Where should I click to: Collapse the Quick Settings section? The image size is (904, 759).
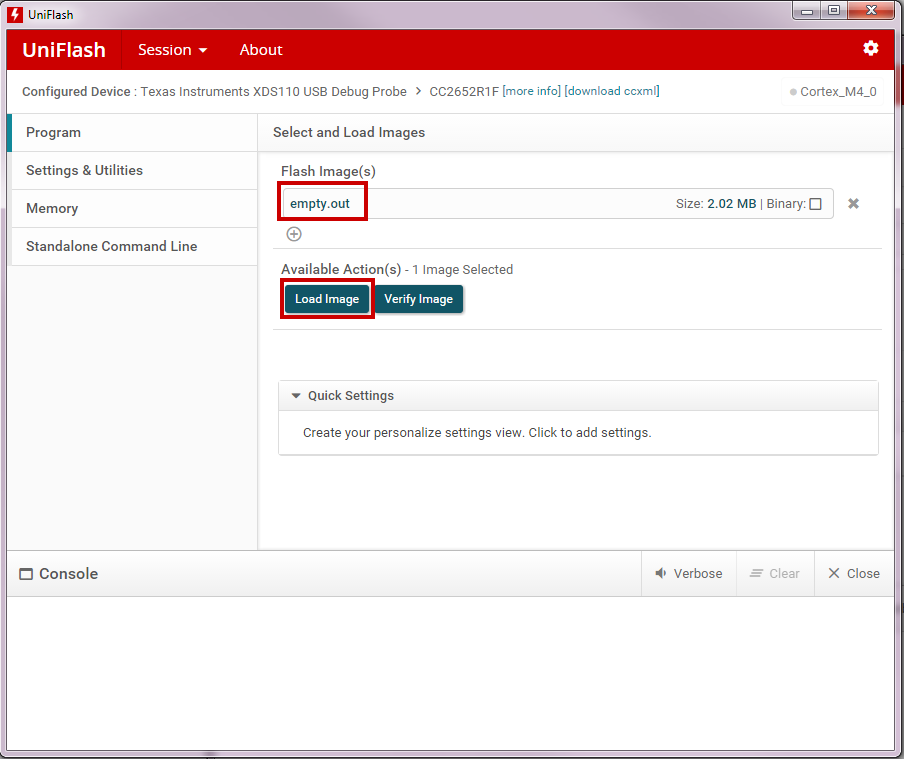click(296, 396)
